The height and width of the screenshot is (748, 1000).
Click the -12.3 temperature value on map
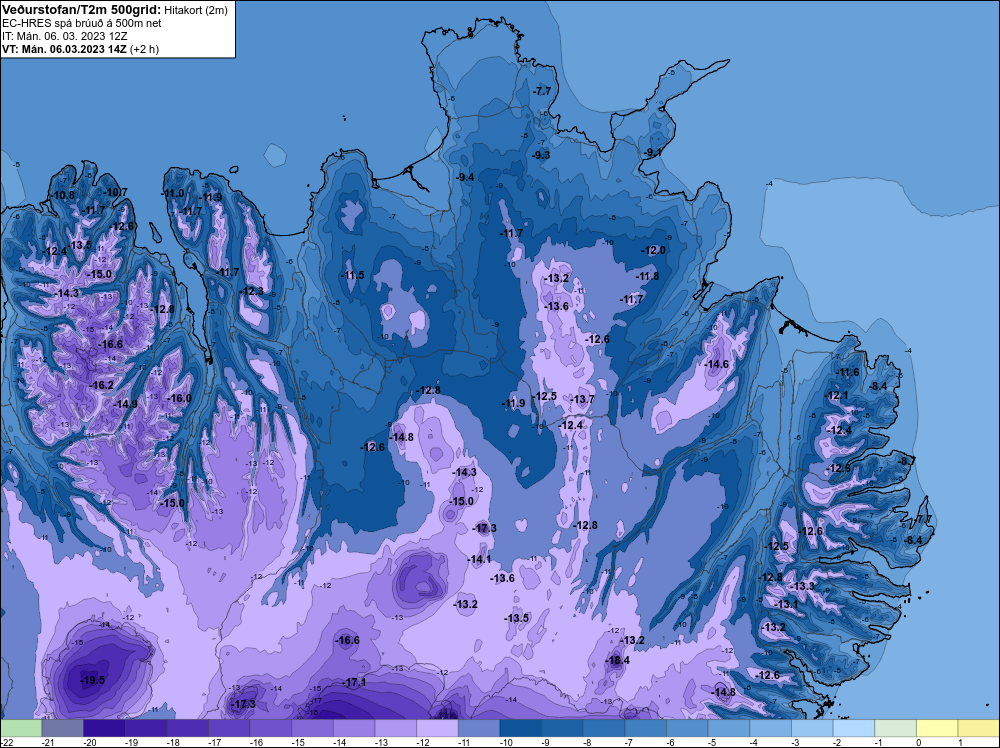click(x=251, y=291)
